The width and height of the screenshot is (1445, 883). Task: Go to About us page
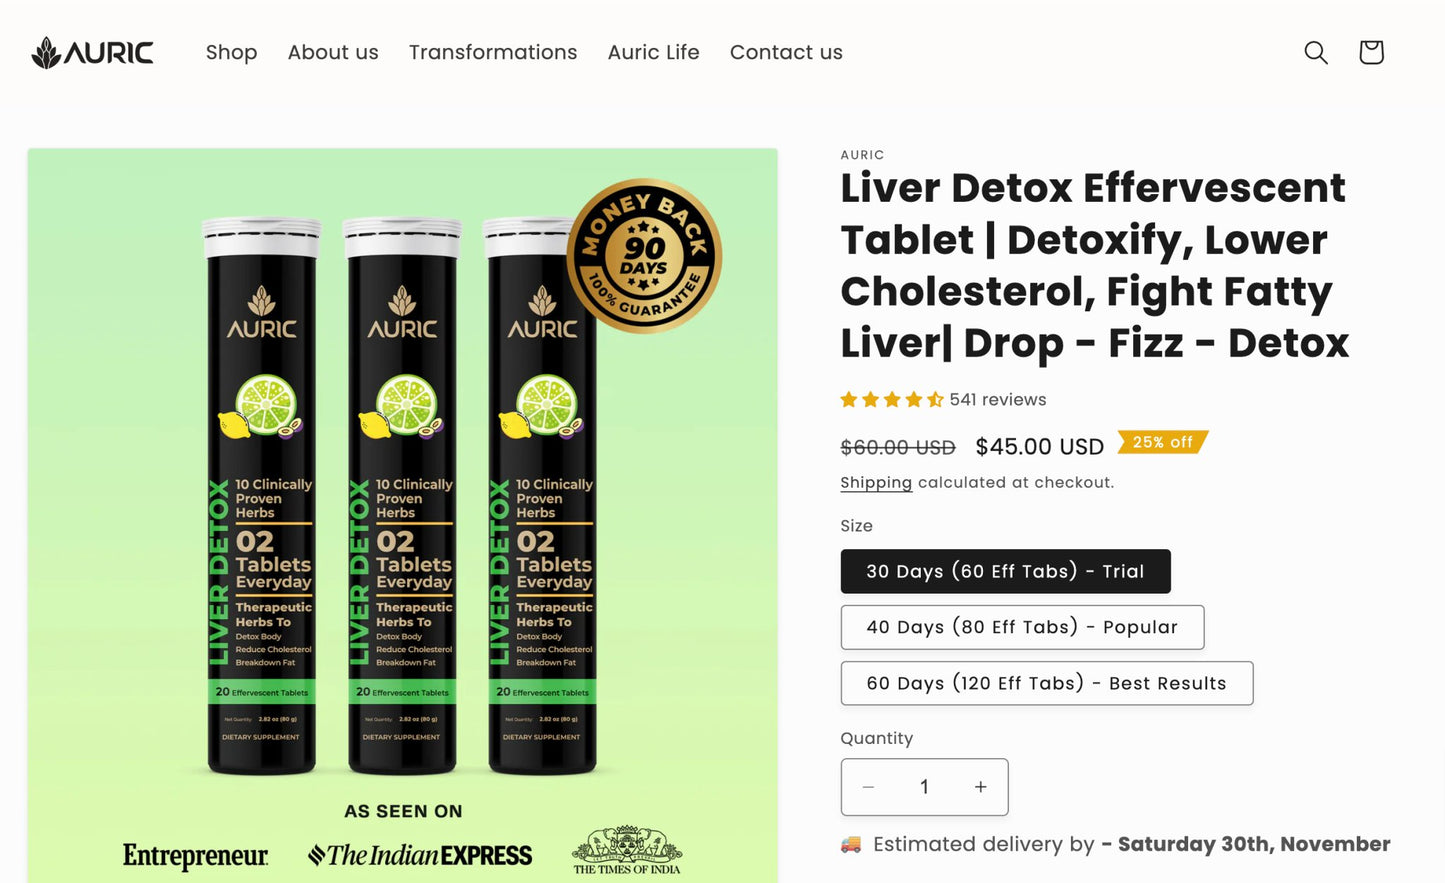333,52
